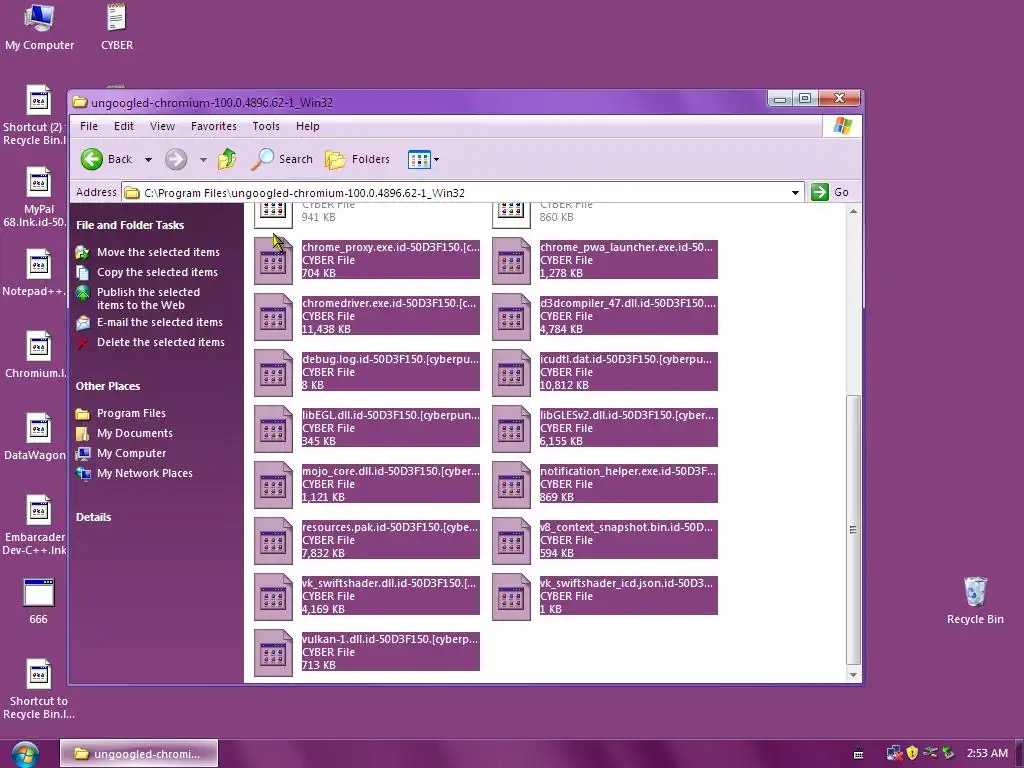Select chrome_pwa_launcher.exe encrypted file icon
The image size is (1024, 768).
pyautogui.click(x=511, y=260)
